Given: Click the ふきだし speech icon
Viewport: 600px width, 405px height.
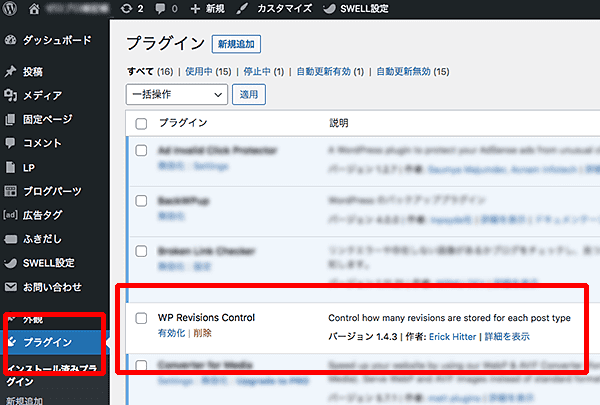Looking at the screenshot, I should 10,239.
